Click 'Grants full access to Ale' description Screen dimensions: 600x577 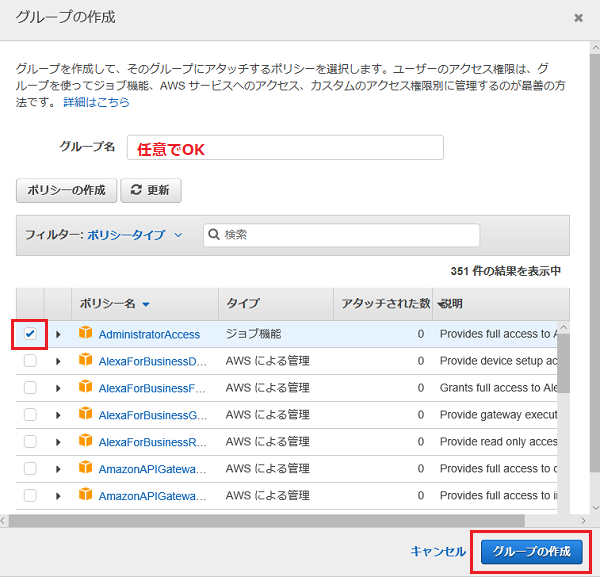[x=498, y=388]
